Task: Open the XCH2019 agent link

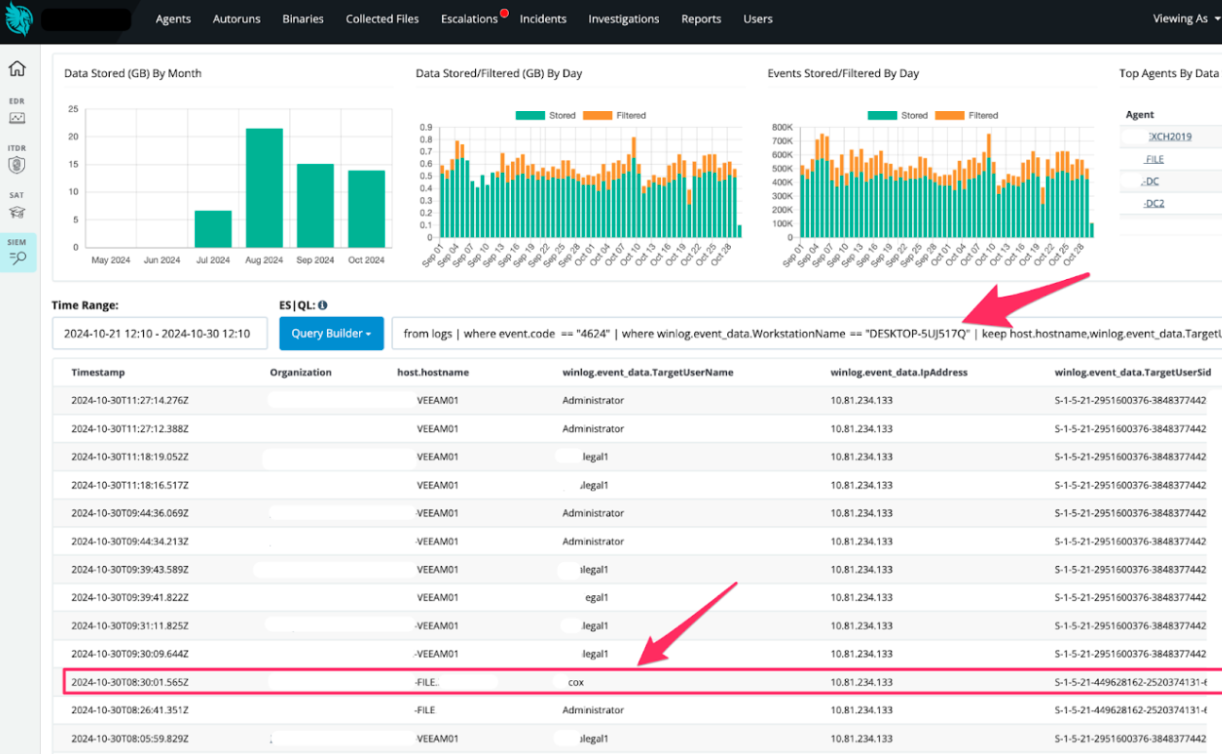Action: (x=1170, y=137)
